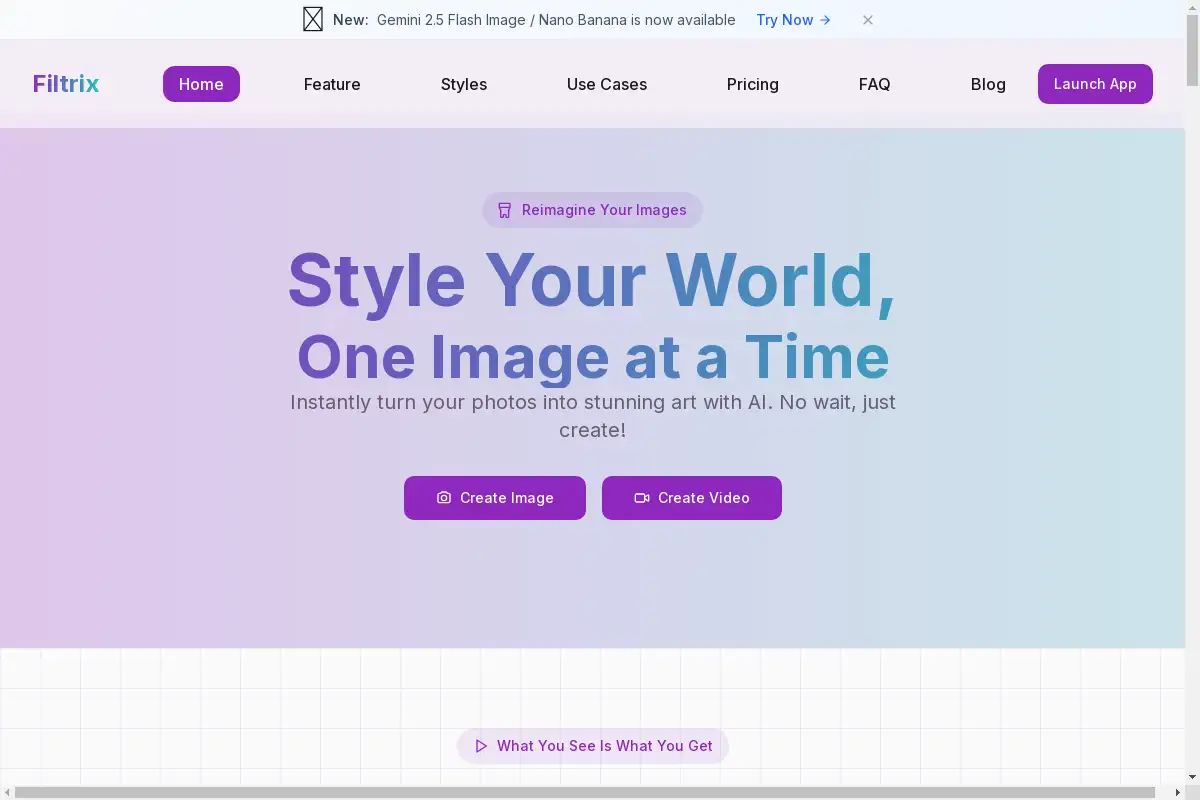The width and height of the screenshot is (1200, 800).
Task: Click the Nano Banana announcement text
Action: [556, 20]
